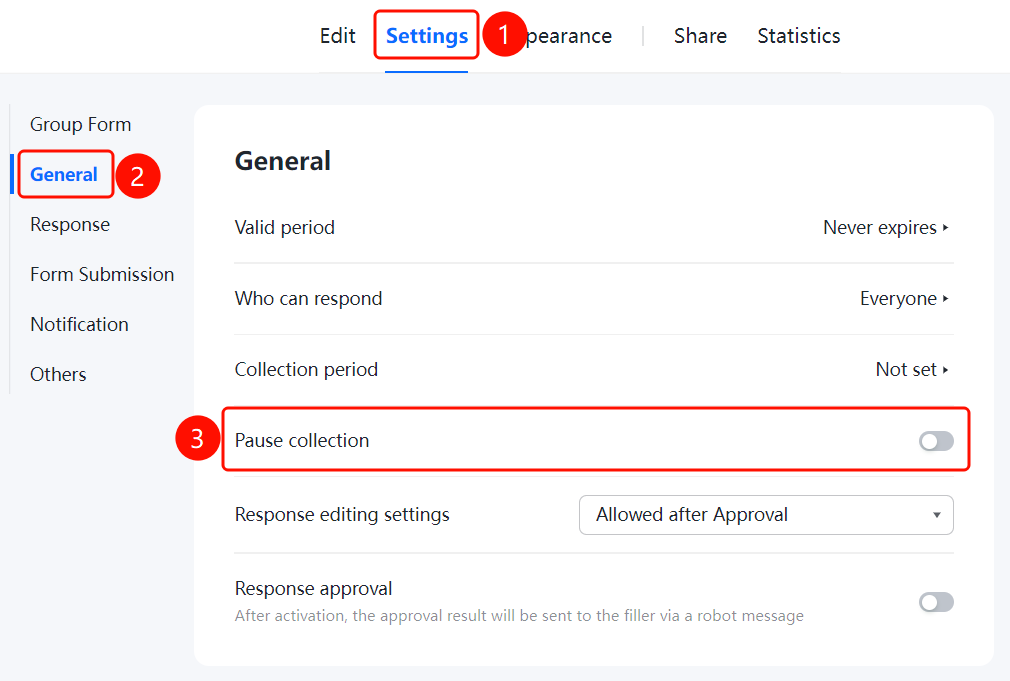The width and height of the screenshot is (1010, 681).
Task: Toggle the Pause collection switch
Action: tap(936, 441)
